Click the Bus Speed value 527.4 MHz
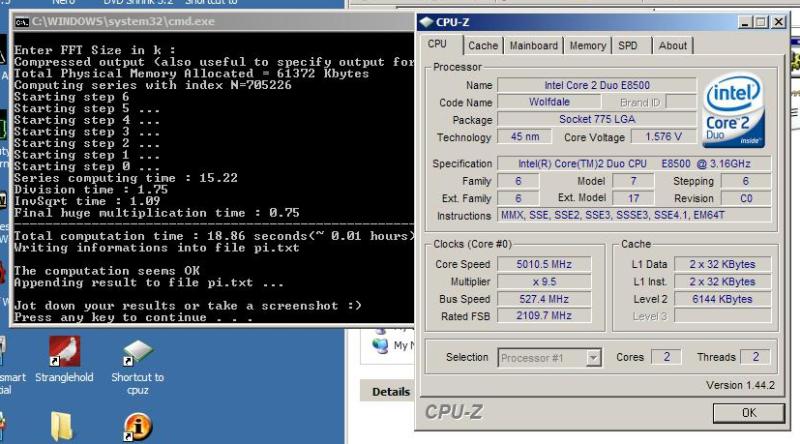Viewport: 800px width, 444px height. coord(544,299)
